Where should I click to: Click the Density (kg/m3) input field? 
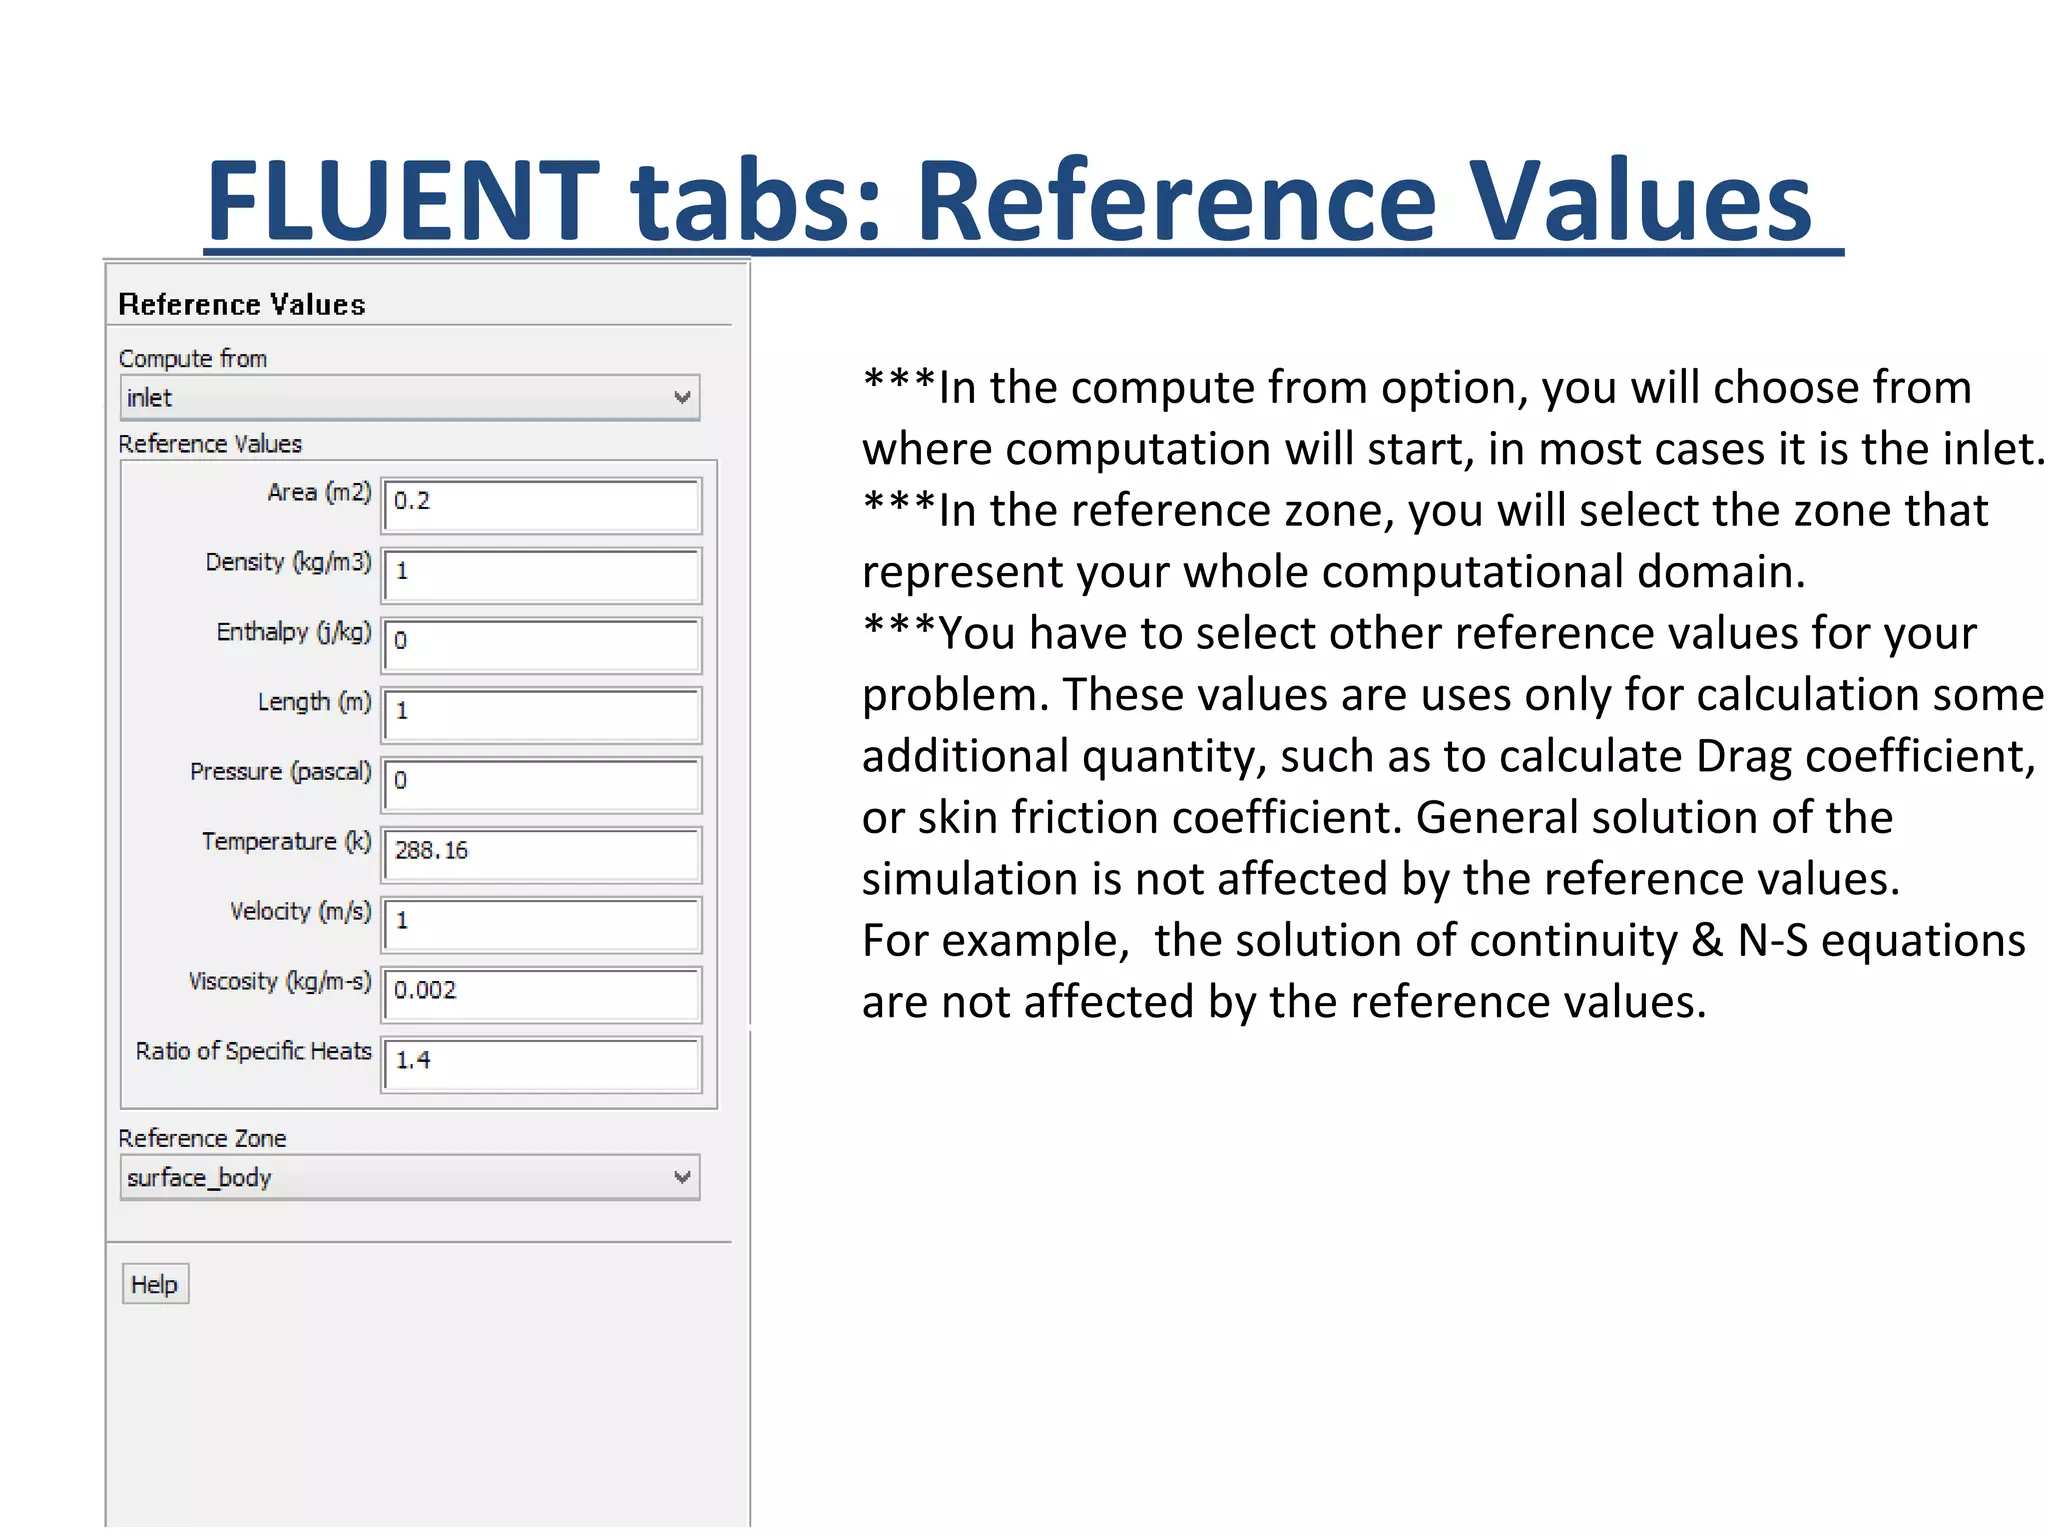[x=542, y=575]
